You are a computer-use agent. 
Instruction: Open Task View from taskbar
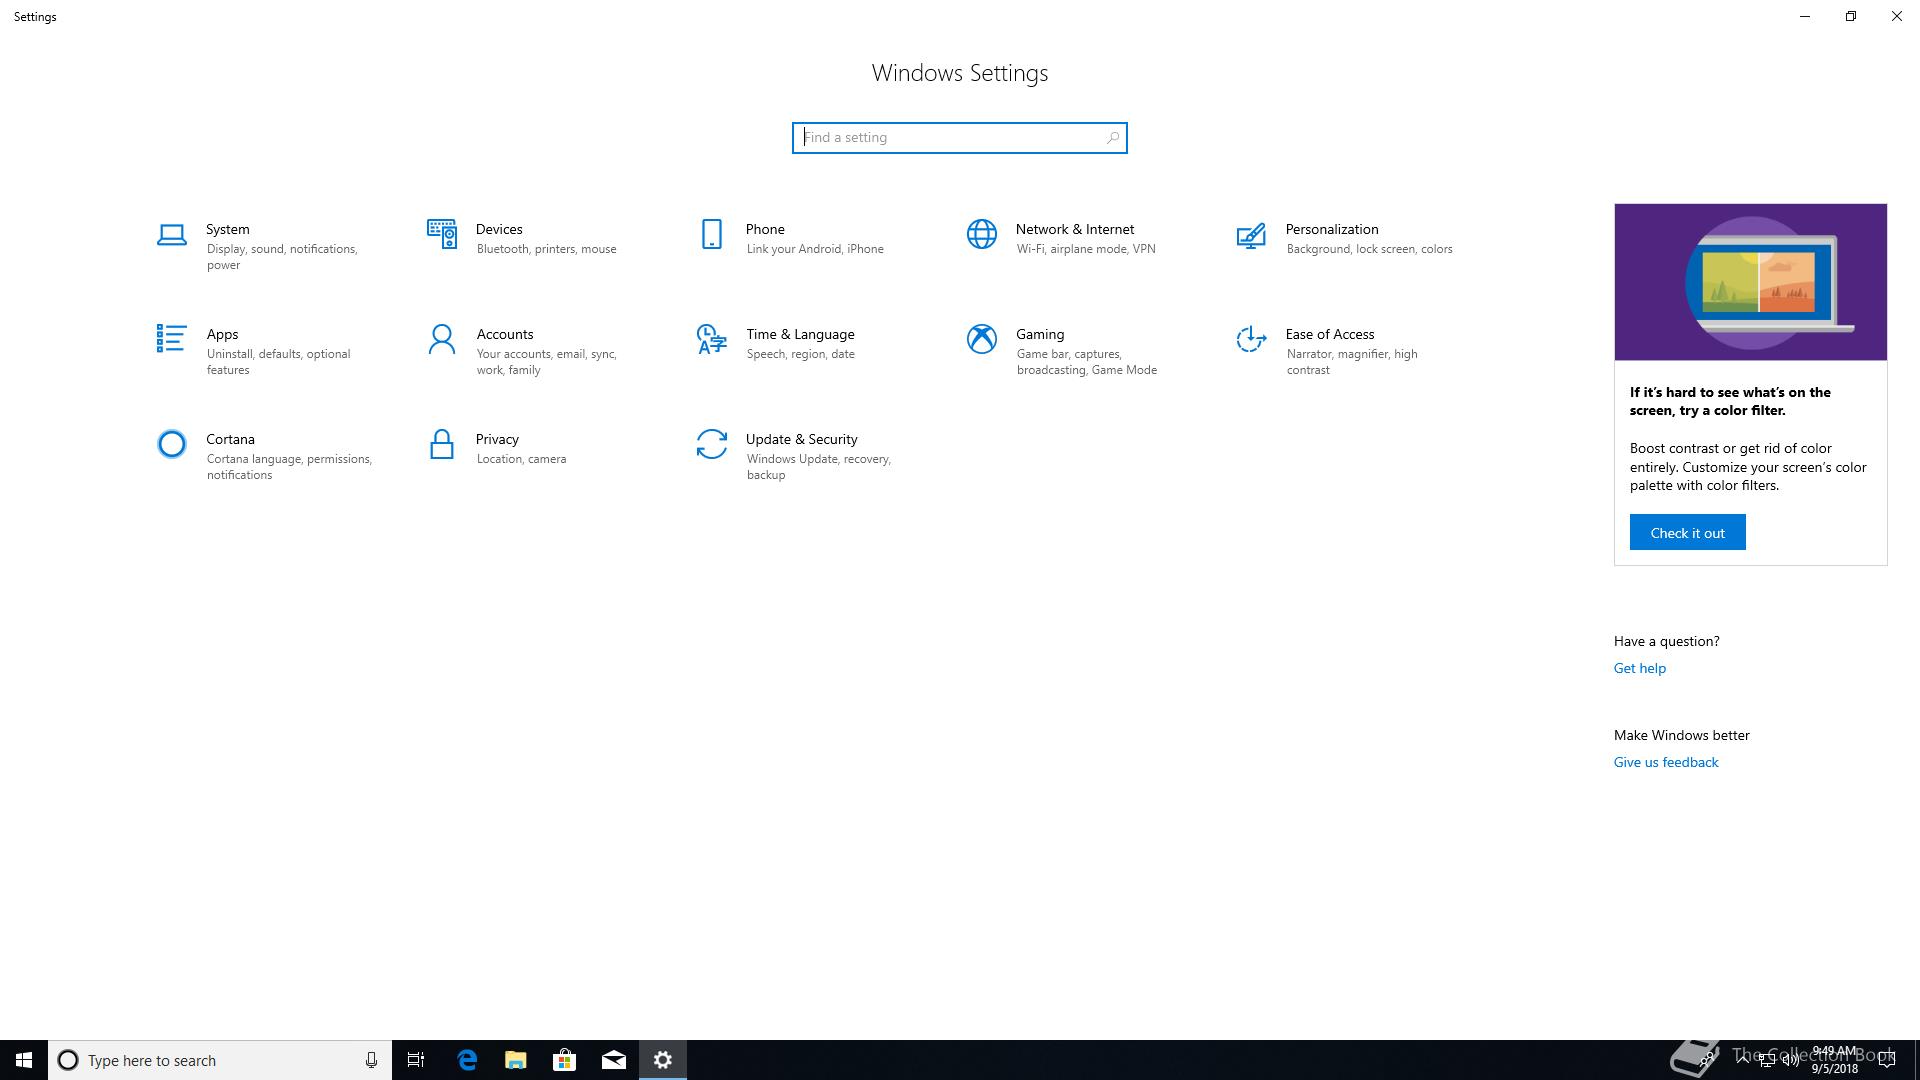(x=416, y=1060)
